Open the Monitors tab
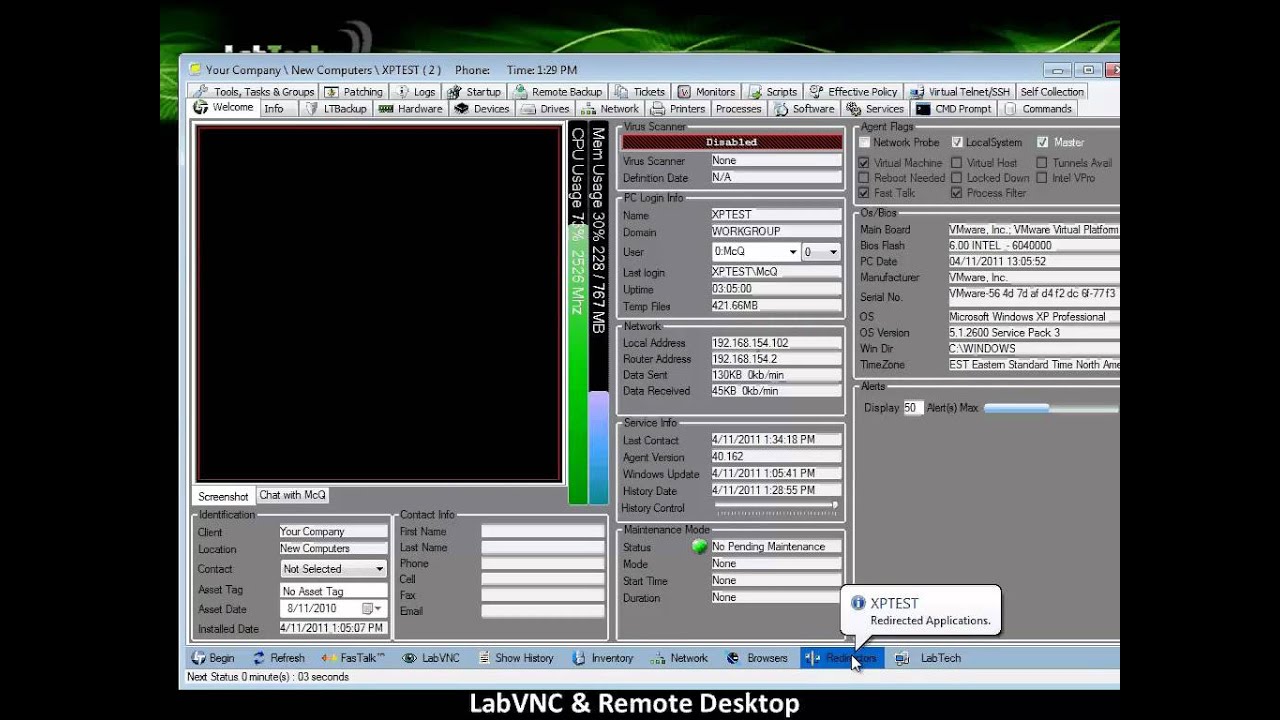Image resolution: width=1280 pixels, height=720 pixels. pyautogui.click(x=707, y=91)
